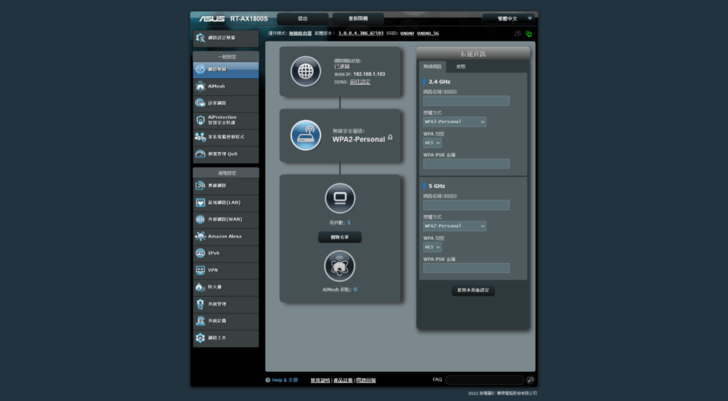Screen dimensions: 728x401
Task: Click the 2.4 GHz WPA-PSK key field
Action: coord(466,163)
